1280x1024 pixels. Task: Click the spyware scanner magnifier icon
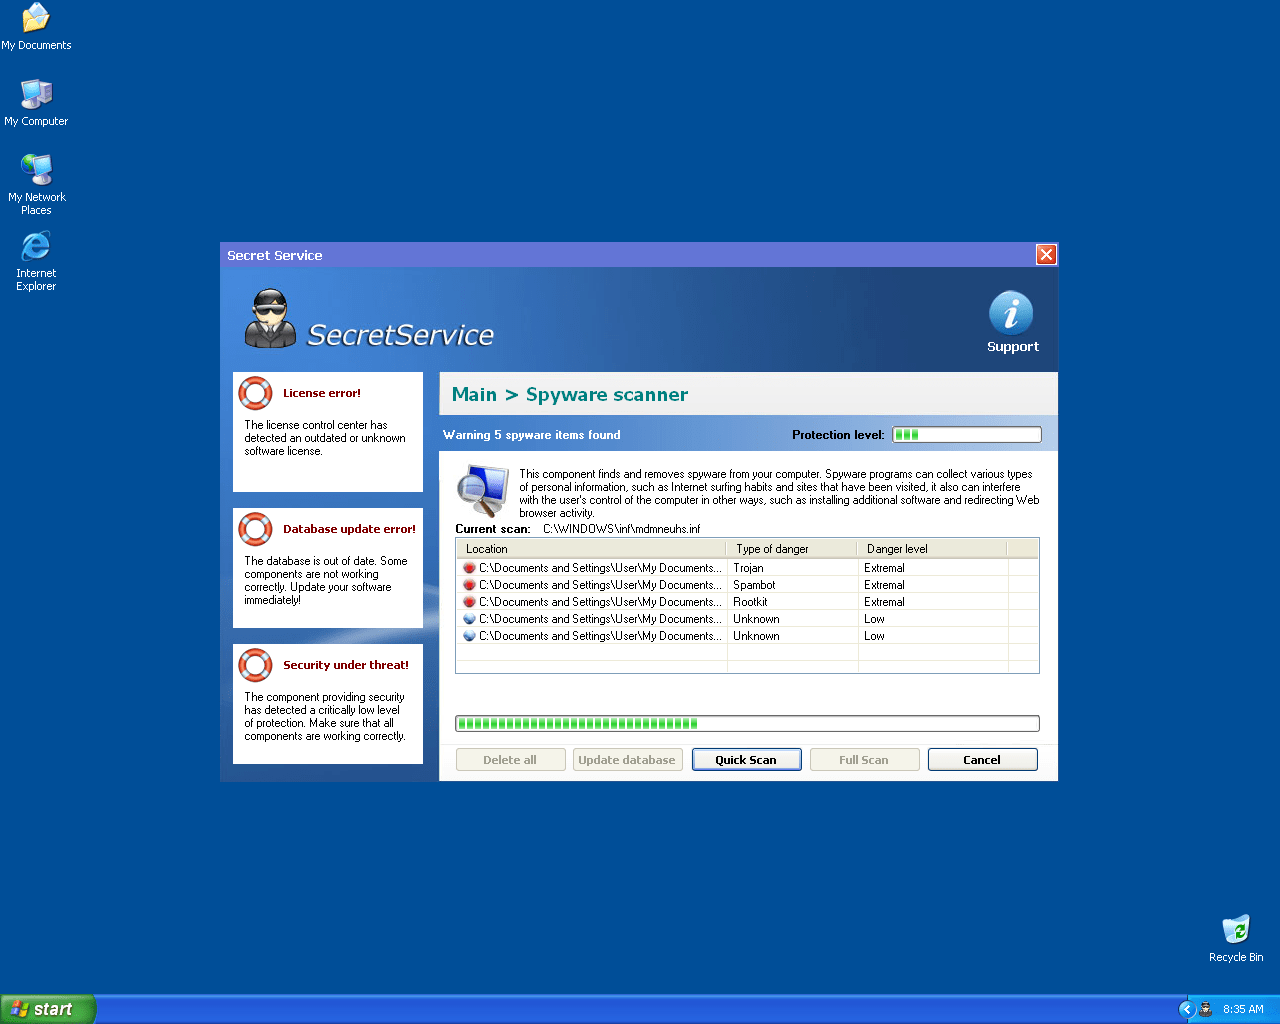482,489
